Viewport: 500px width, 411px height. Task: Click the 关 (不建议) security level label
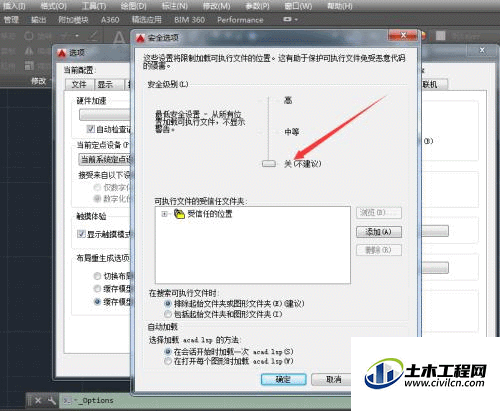303,164
